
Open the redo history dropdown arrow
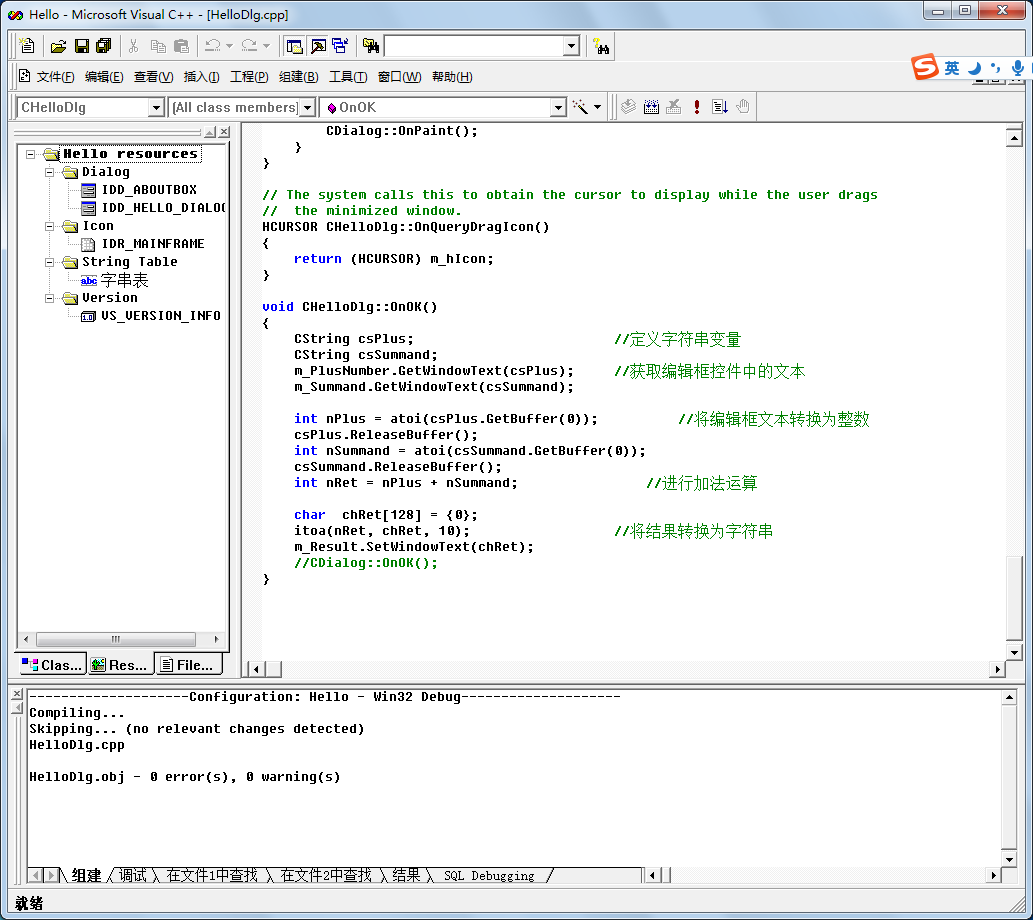(x=266, y=46)
